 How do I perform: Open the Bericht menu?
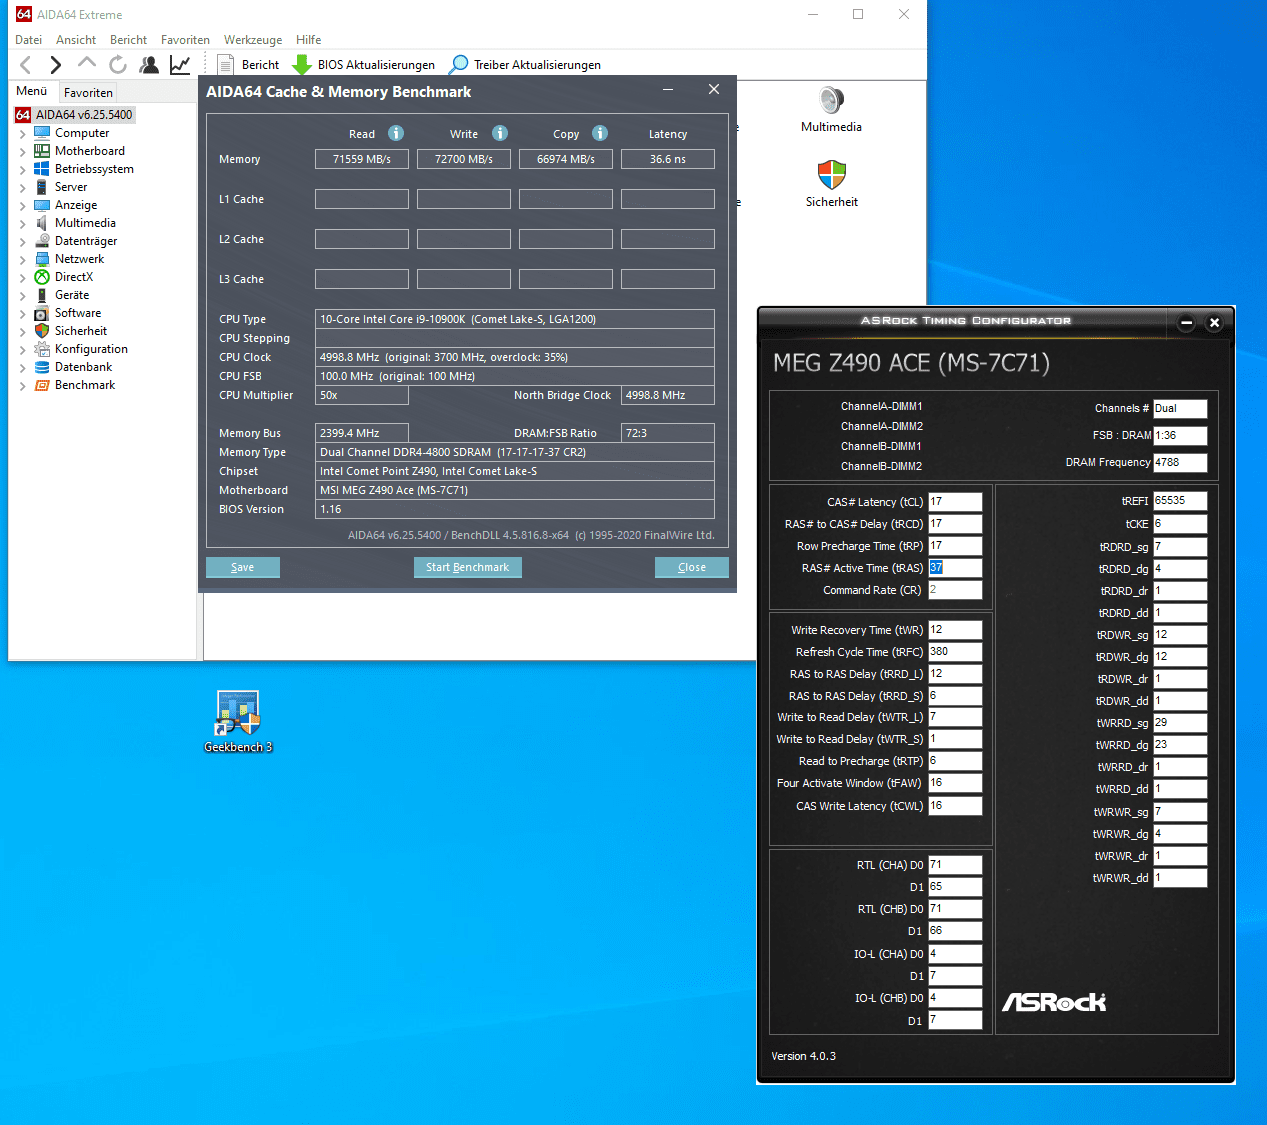click(x=128, y=40)
